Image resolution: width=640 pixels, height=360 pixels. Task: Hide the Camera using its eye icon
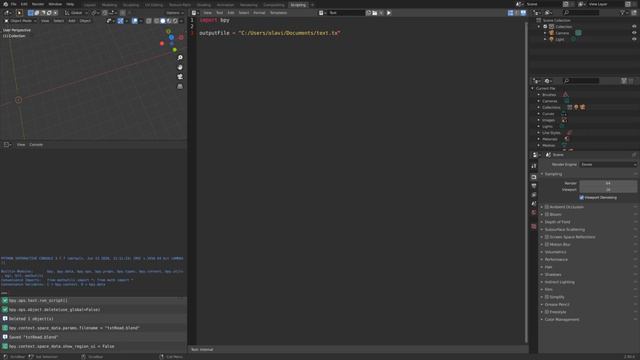tap(634, 33)
